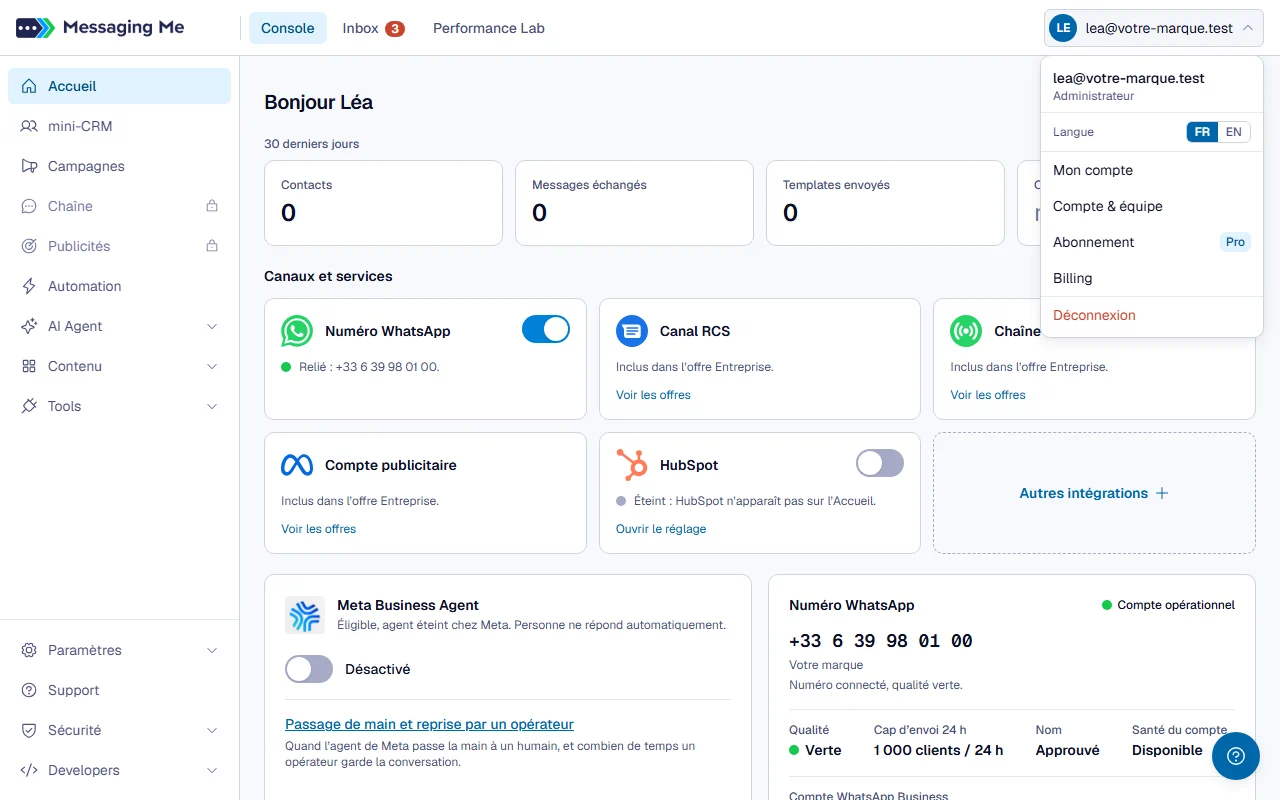Open the Inbox tab
The width and height of the screenshot is (1280, 800).
pos(373,28)
